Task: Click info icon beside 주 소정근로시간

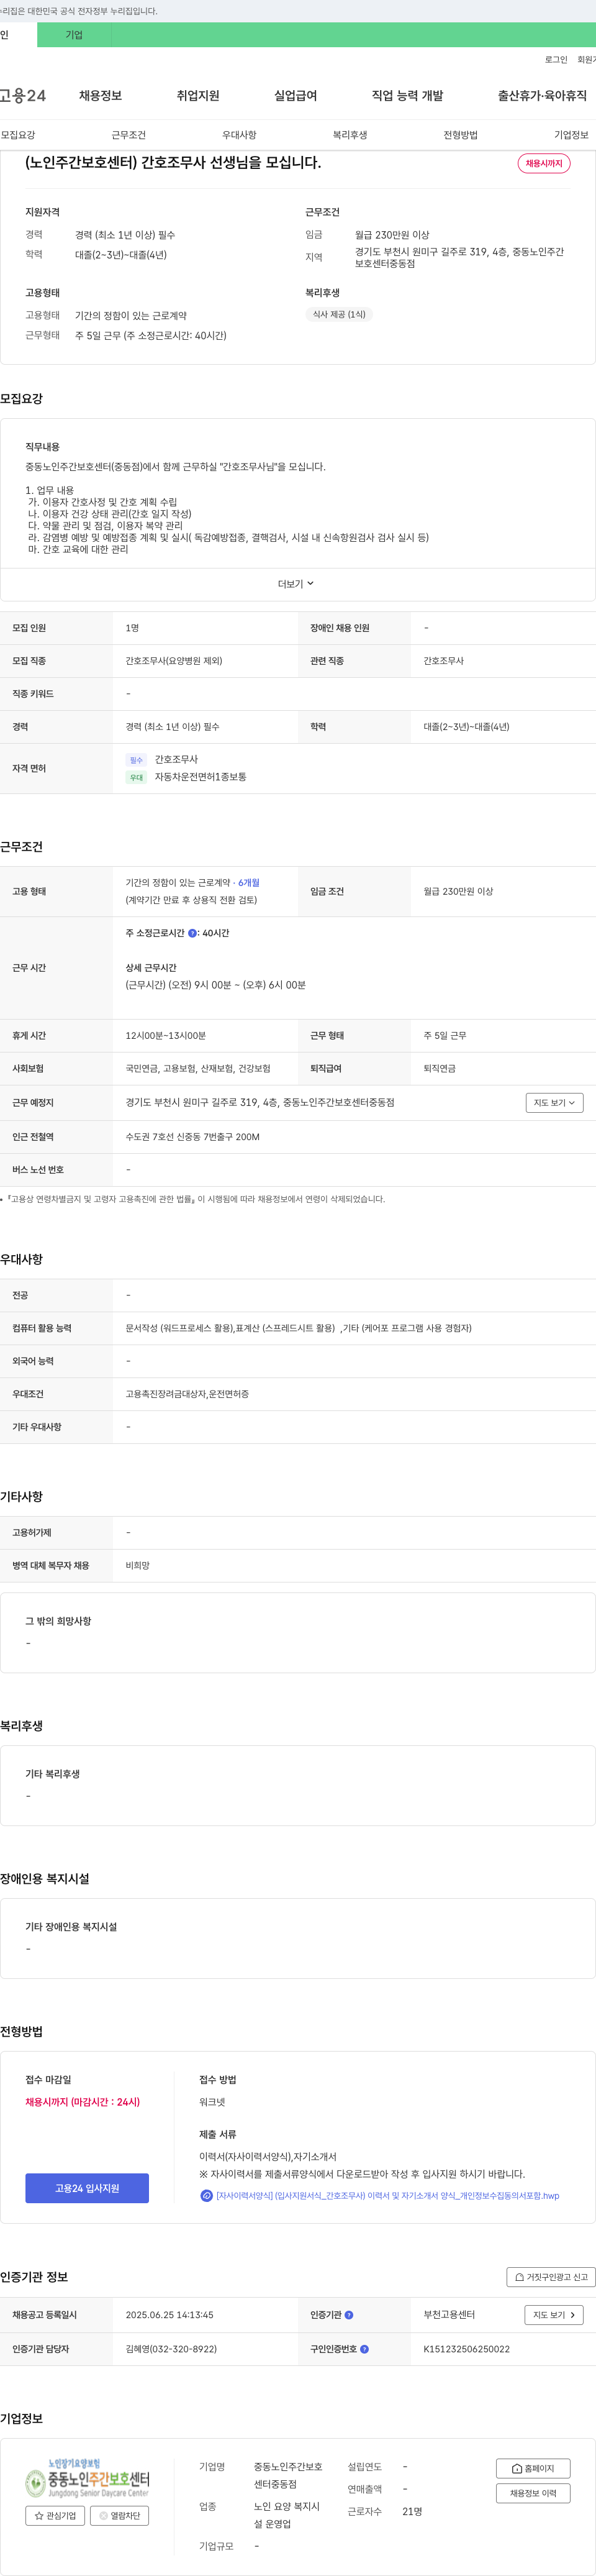Action: pos(192,933)
